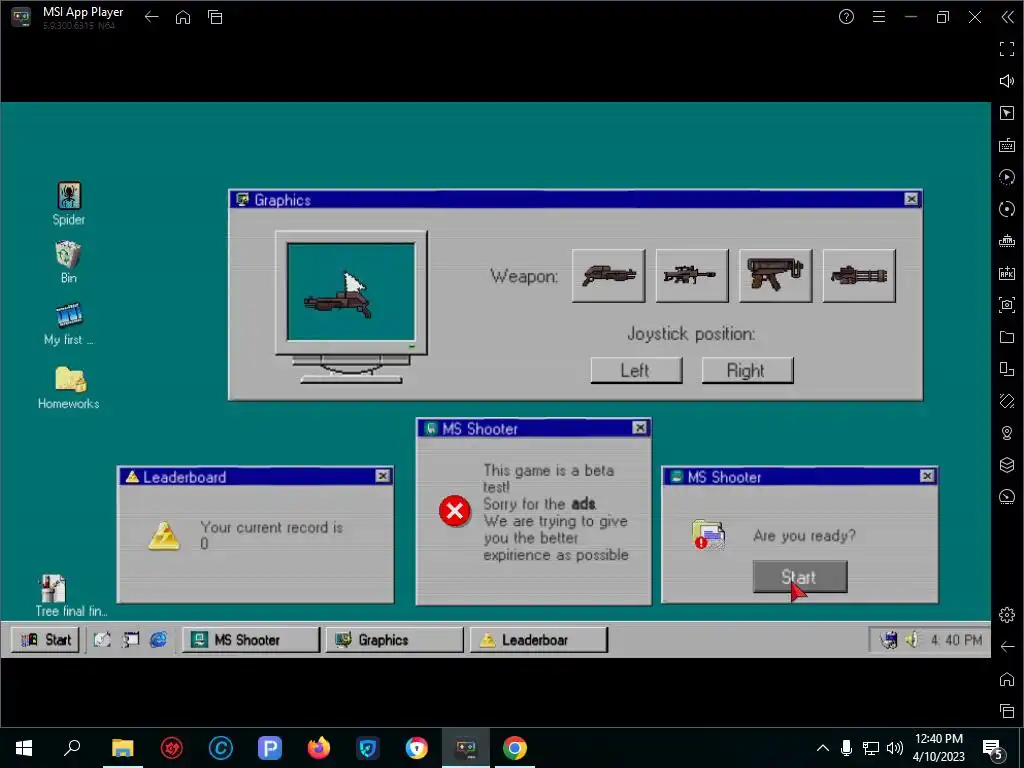Click the sidebar Android back arrow
1024x768 pixels.
(1007, 647)
